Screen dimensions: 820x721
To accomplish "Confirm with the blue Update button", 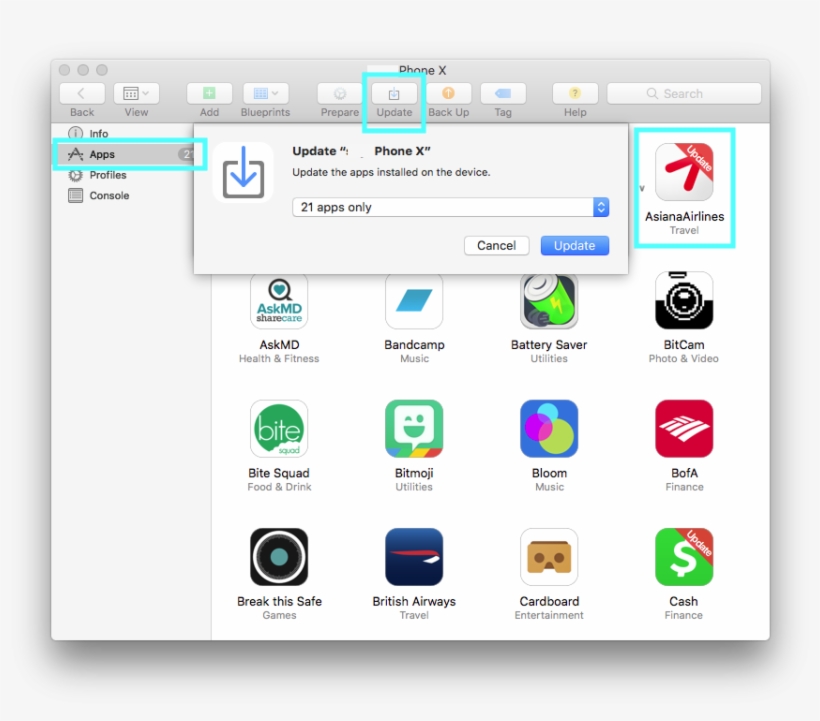I will point(575,246).
